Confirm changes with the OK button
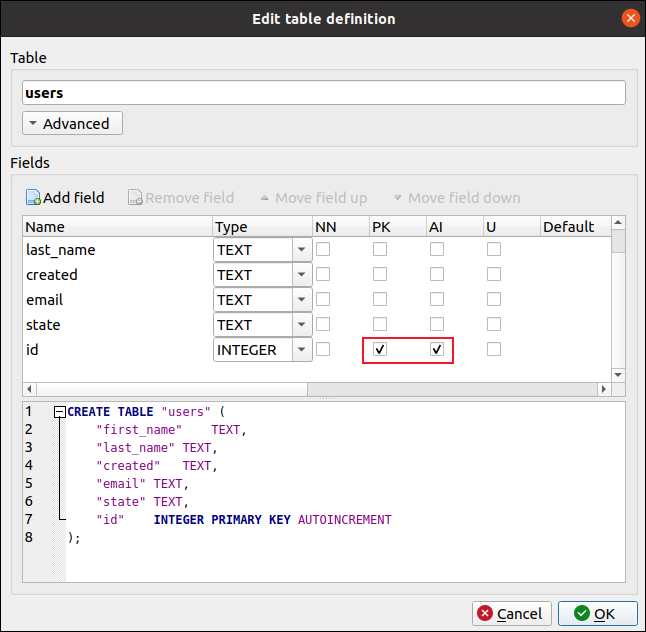The width and height of the screenshot is (646, 632). point(598,614)
